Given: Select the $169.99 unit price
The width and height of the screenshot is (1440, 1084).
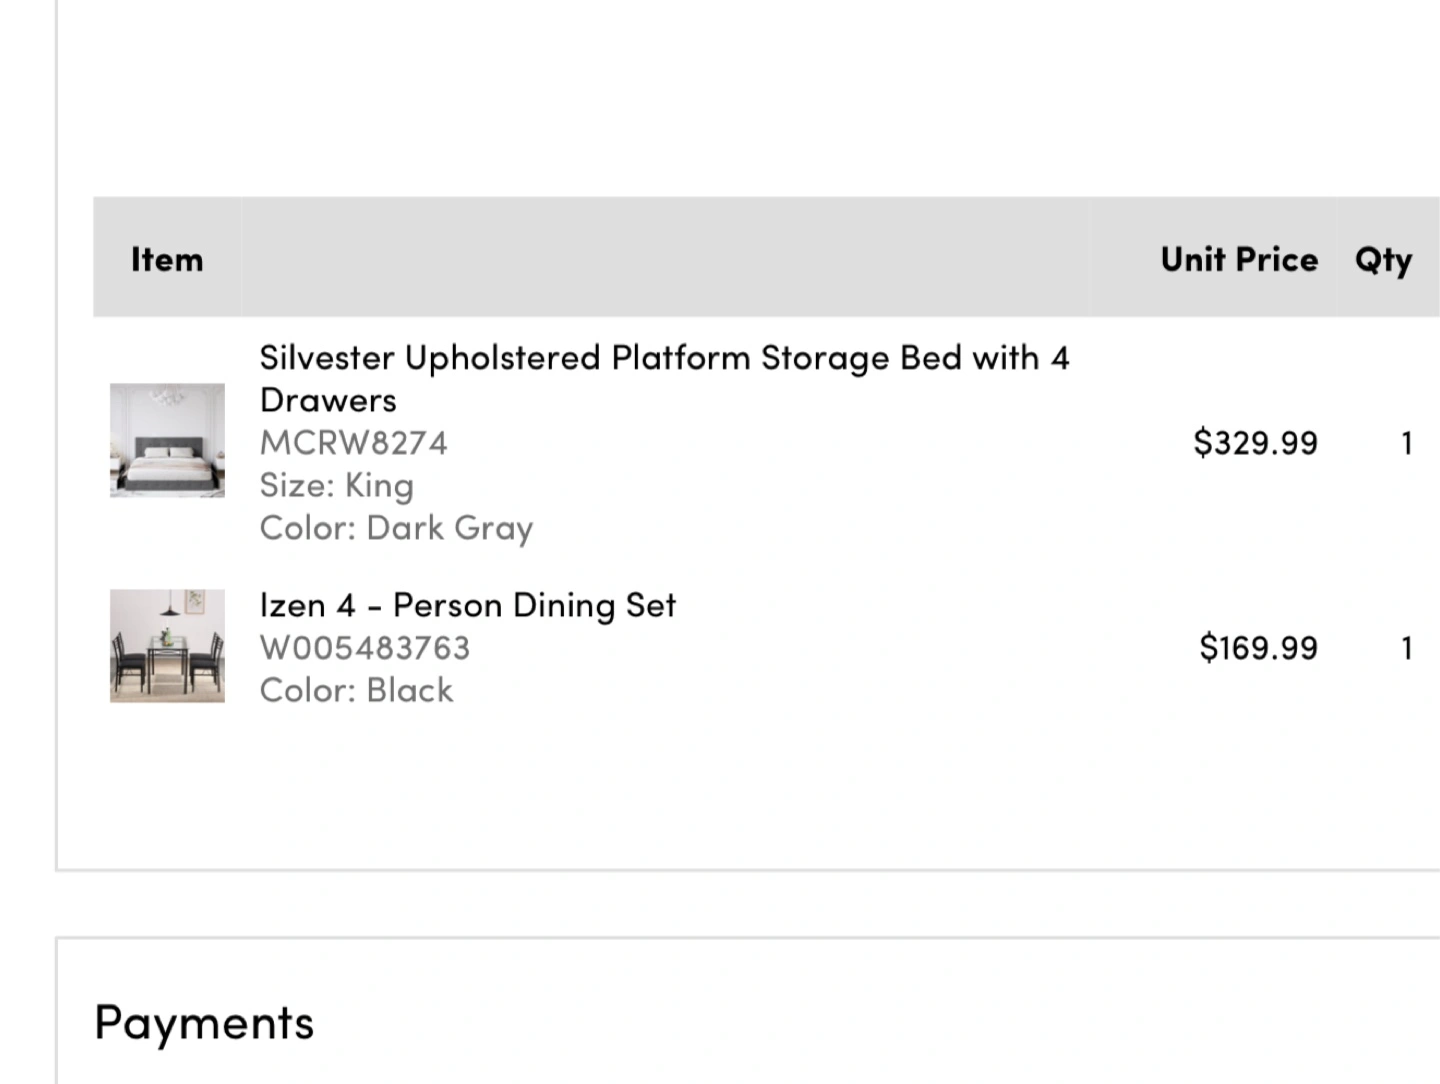Looking at the screenshot, I should click(1259, 648).
